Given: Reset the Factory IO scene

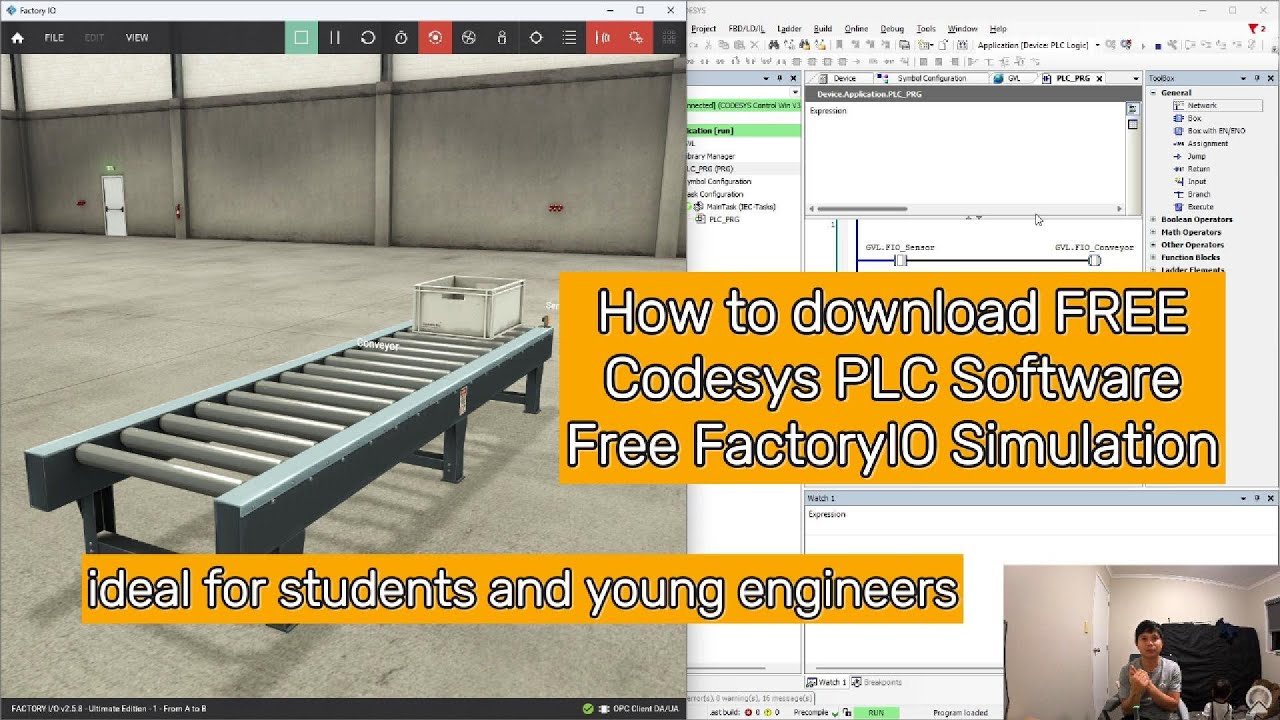Looking at the screenshot, I should click(368, 38).
